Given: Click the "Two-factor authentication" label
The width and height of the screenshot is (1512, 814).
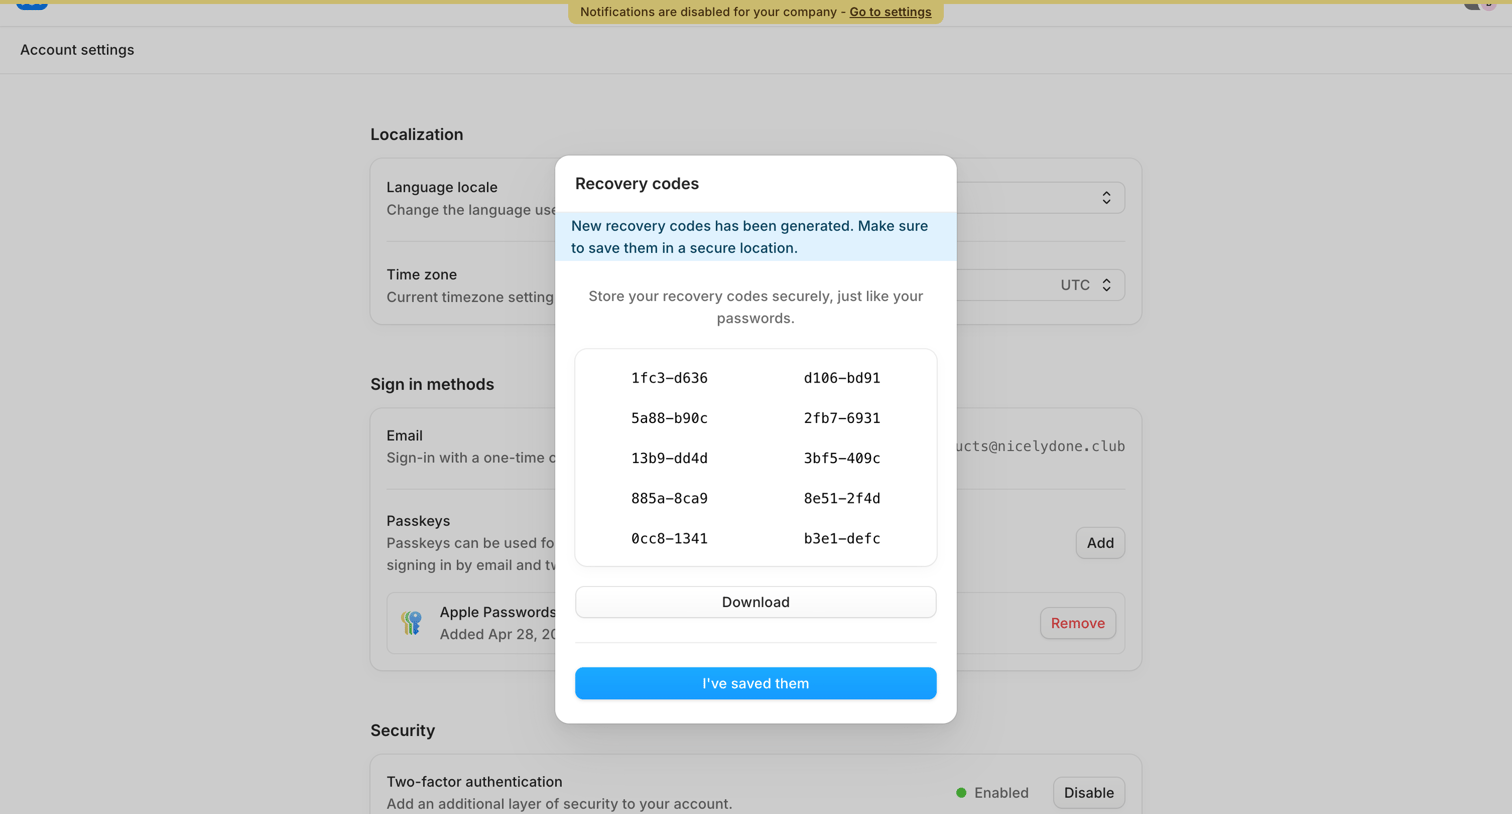Looking at the screenshot, I should coord(474,782).
